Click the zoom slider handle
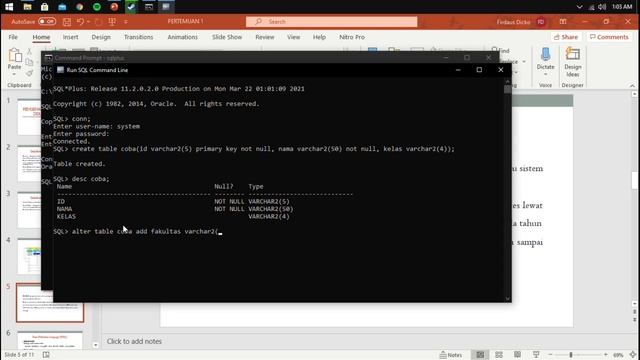The width and height of the screenshot is (640, 360). pyautogui.click(x=571, y=355)
